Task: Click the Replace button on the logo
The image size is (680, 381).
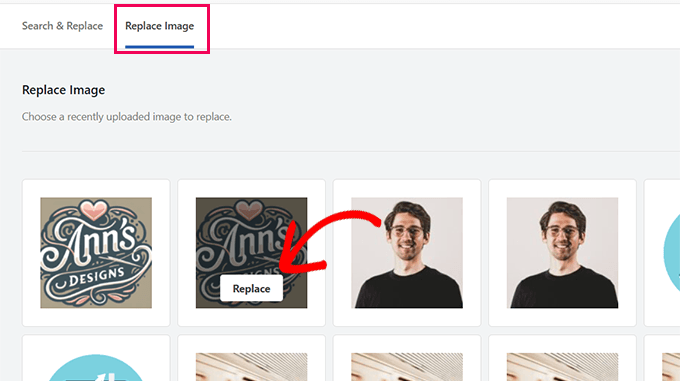Action: [252, 289]
